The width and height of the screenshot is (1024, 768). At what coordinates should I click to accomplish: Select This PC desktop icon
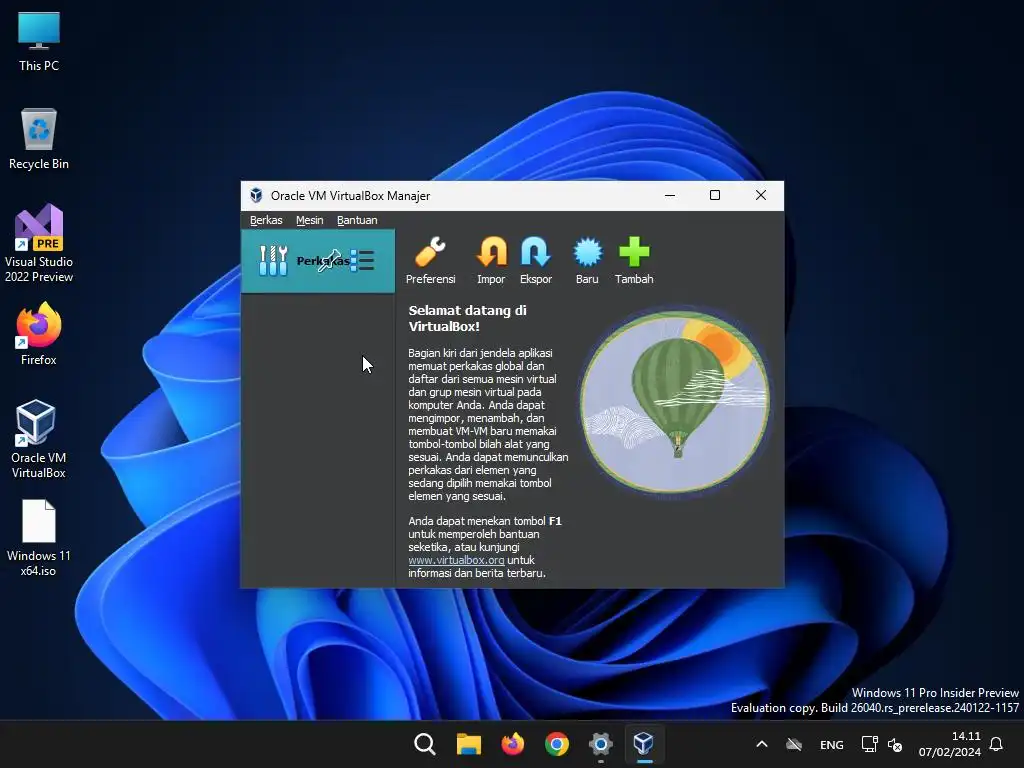point(39,42)
